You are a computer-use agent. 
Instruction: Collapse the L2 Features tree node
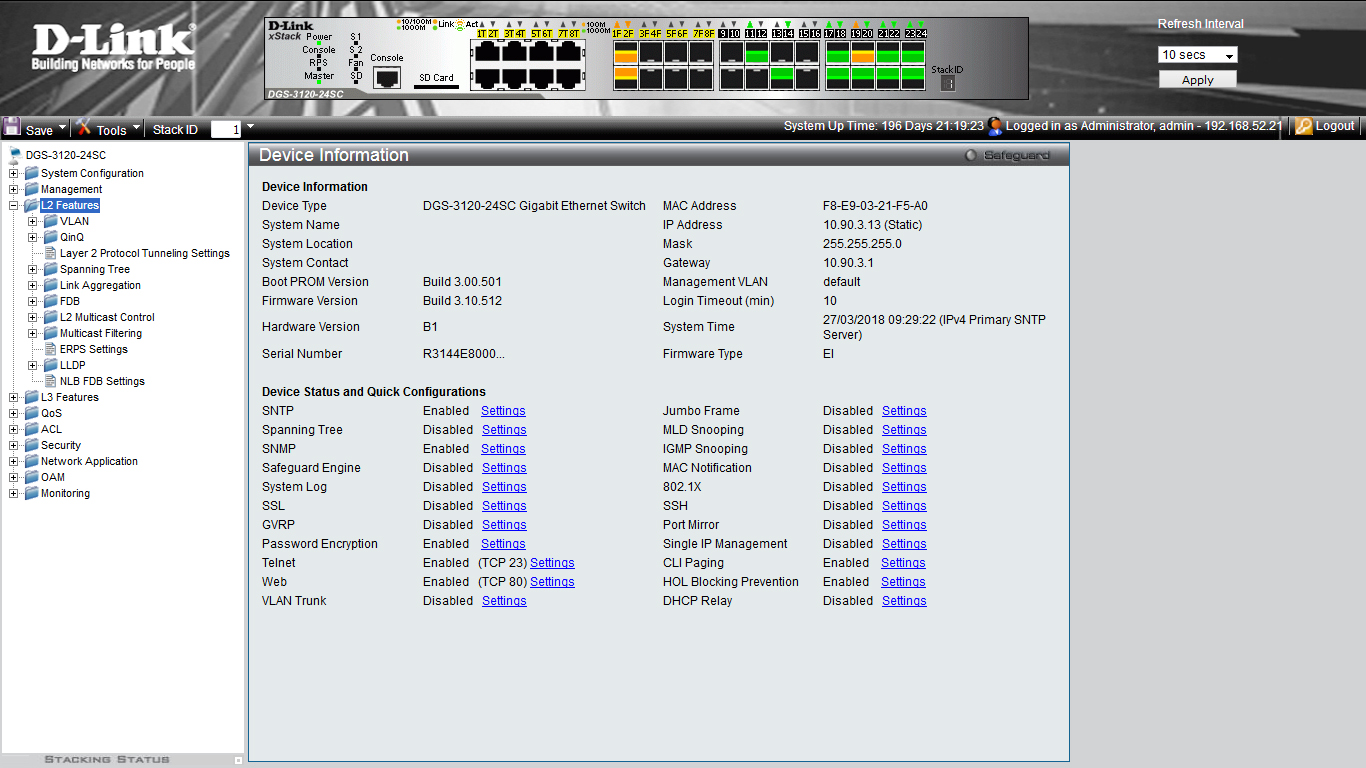click(14, 205)
